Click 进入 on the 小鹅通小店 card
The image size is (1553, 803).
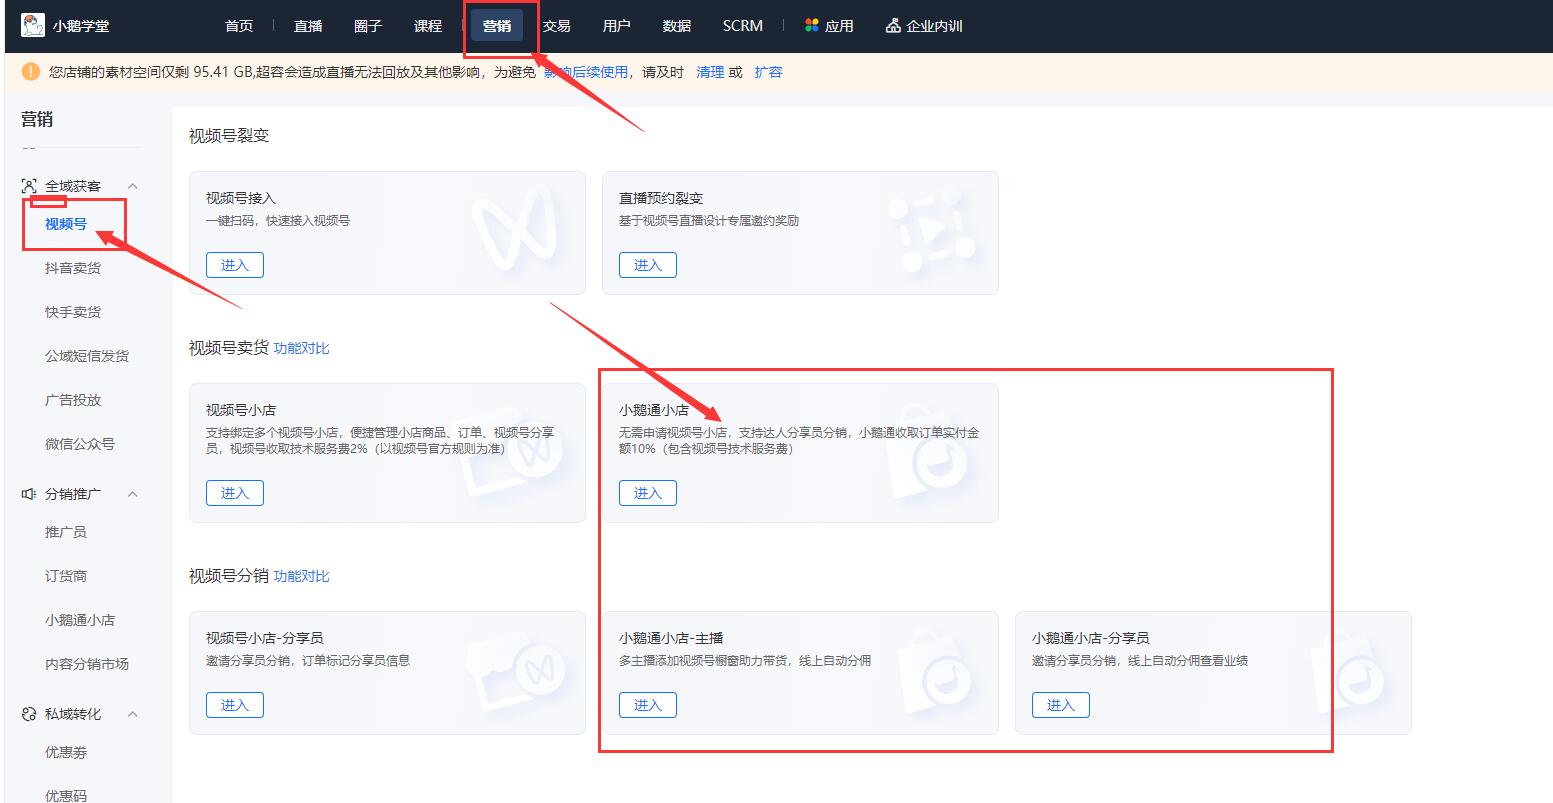pyautogui.click(x=647, y=492)
